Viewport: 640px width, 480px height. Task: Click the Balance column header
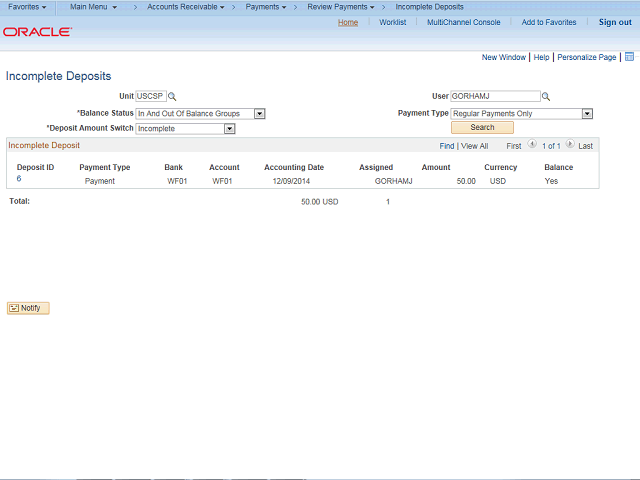[558, 167]
